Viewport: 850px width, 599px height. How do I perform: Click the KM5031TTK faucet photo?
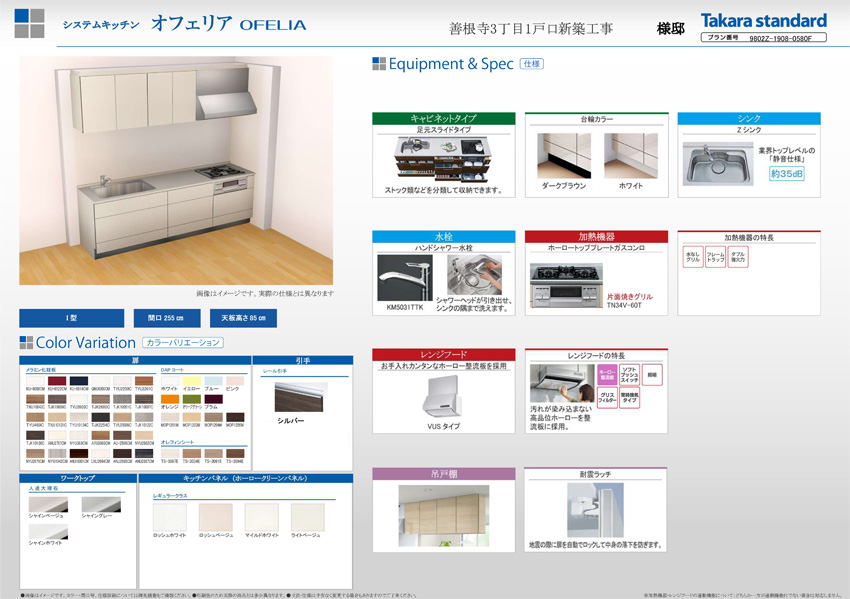tap(404, 278)
